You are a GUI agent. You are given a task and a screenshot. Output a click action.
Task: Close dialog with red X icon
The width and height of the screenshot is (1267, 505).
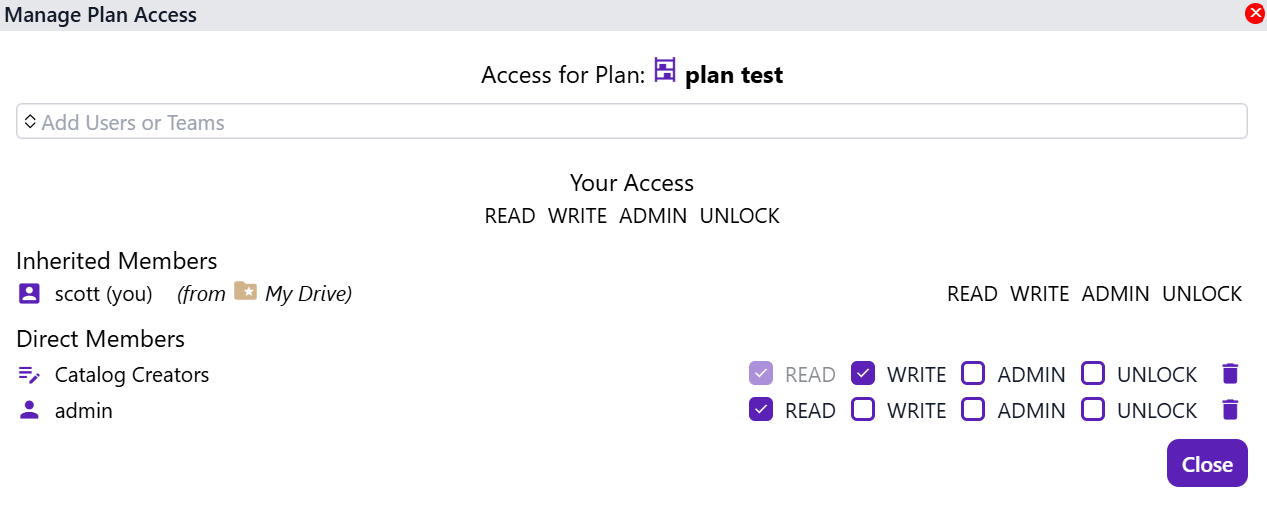click(x=1255, y=13)
